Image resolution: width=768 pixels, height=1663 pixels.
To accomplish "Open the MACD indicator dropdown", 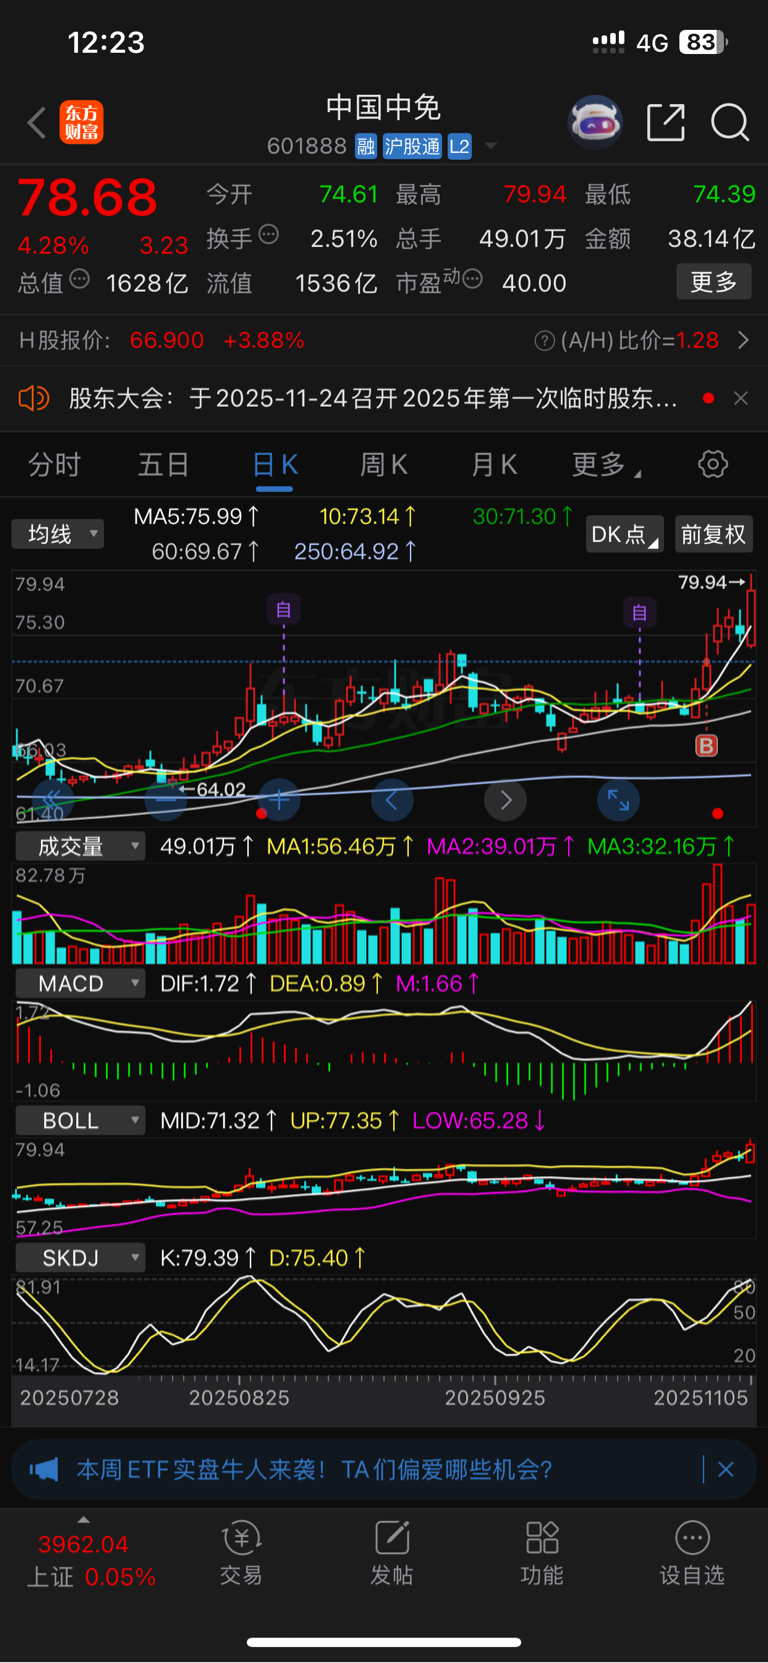I will click(x=80, y=984).
